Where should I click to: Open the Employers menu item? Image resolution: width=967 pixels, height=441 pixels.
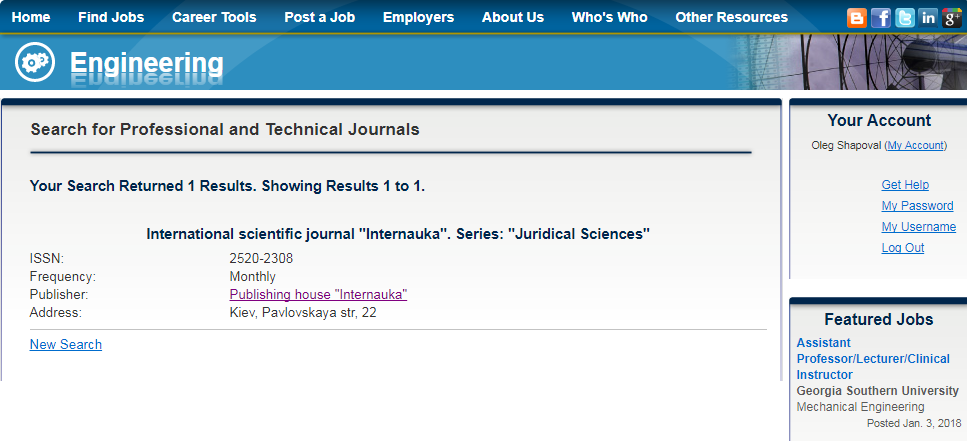(418, 17)
